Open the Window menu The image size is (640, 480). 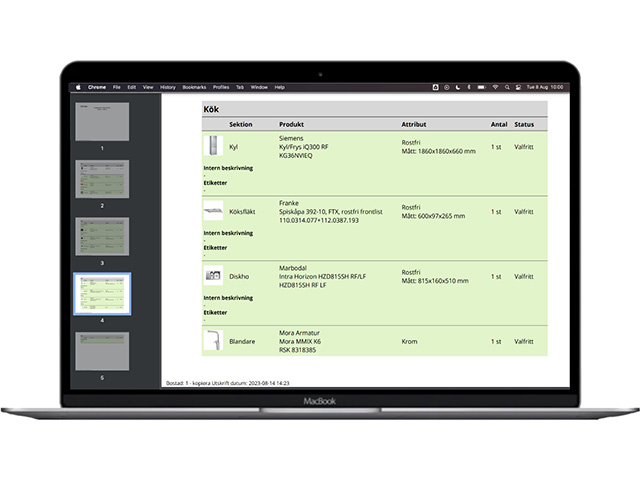(259, 87)
